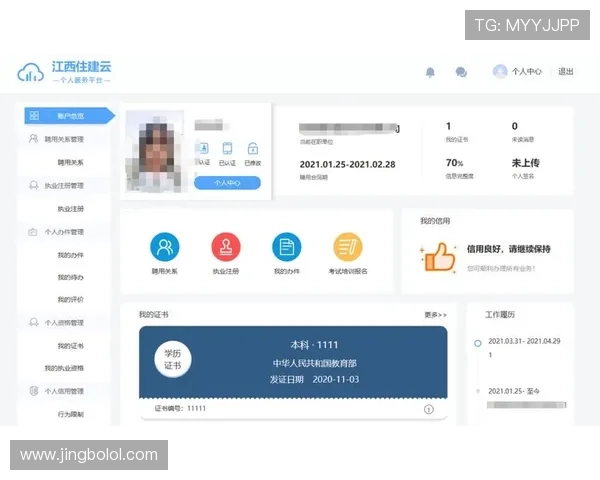Screen dimensions: 600x480
Task: Open 聘用关系 submenu item in sidebar
Action: pyautogui.click(x=70, y=162)
